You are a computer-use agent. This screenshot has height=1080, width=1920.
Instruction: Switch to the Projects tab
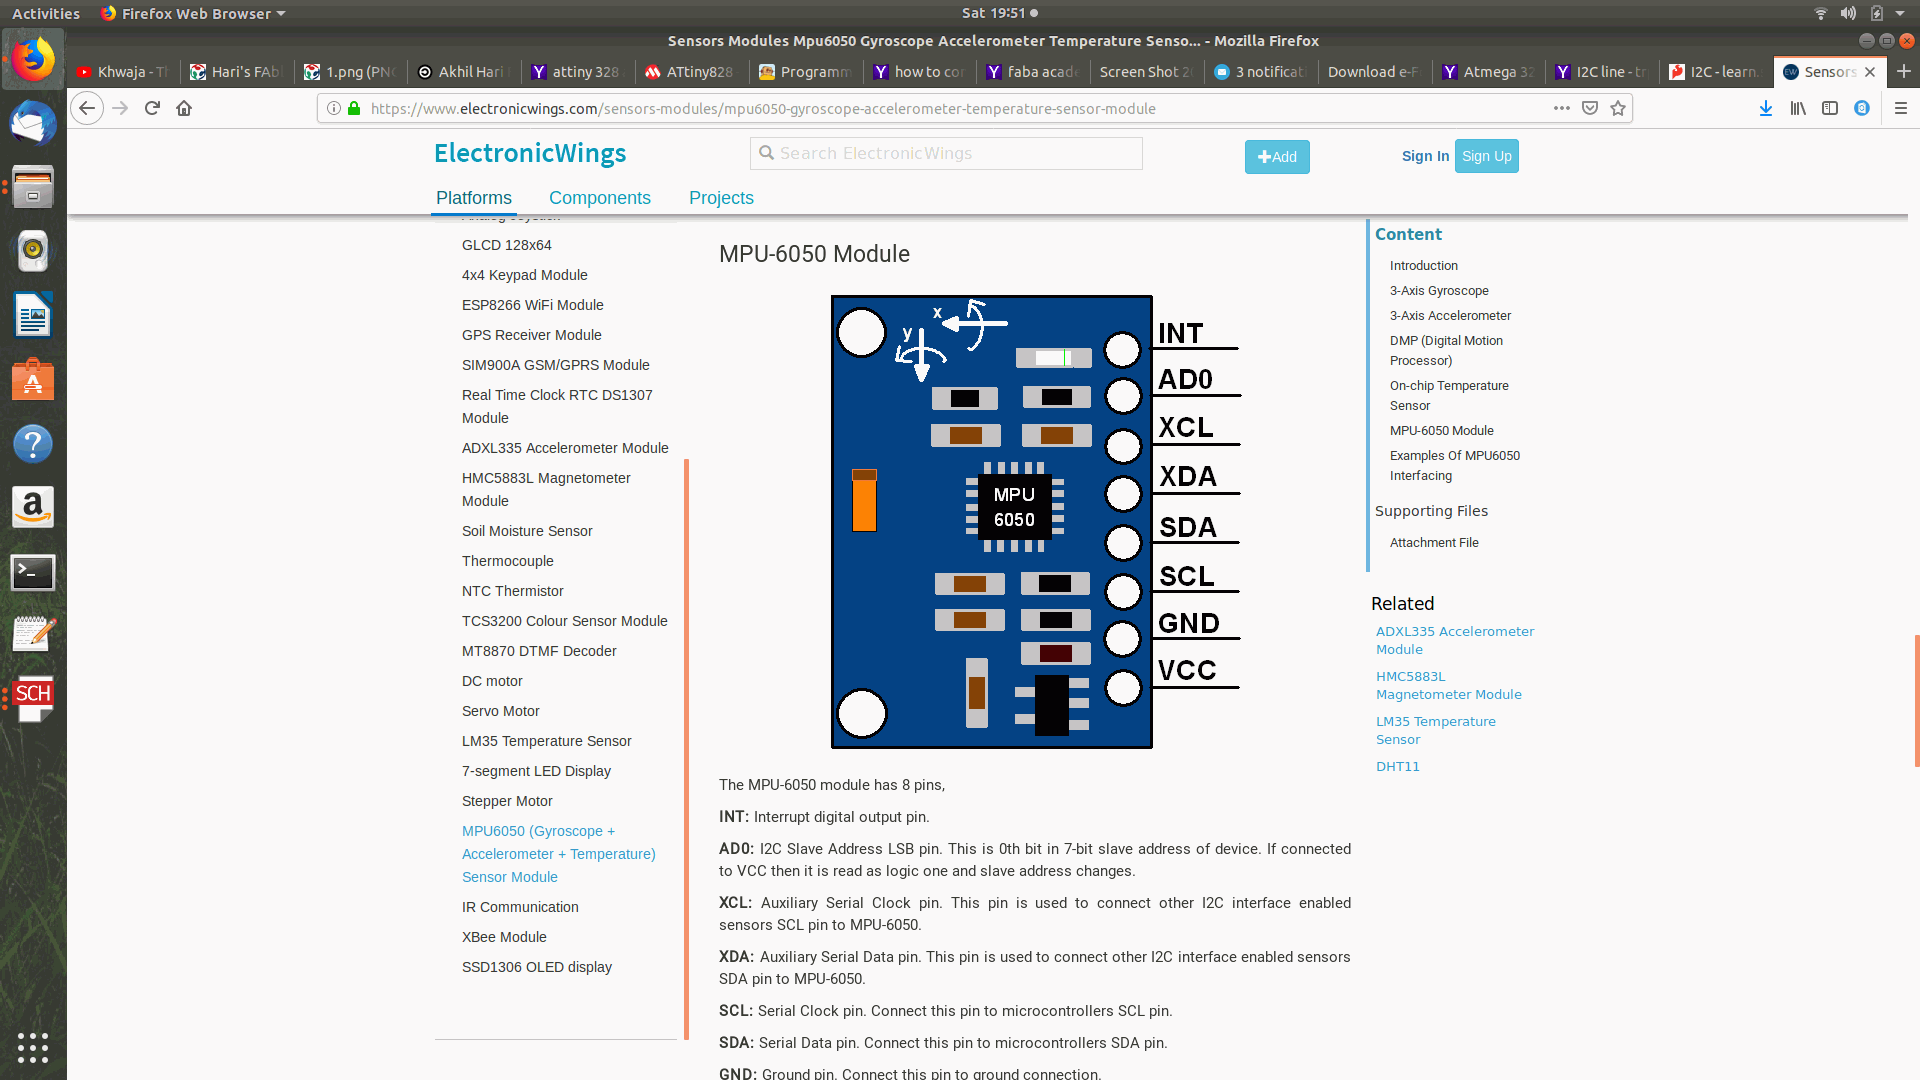pos(721,198)
